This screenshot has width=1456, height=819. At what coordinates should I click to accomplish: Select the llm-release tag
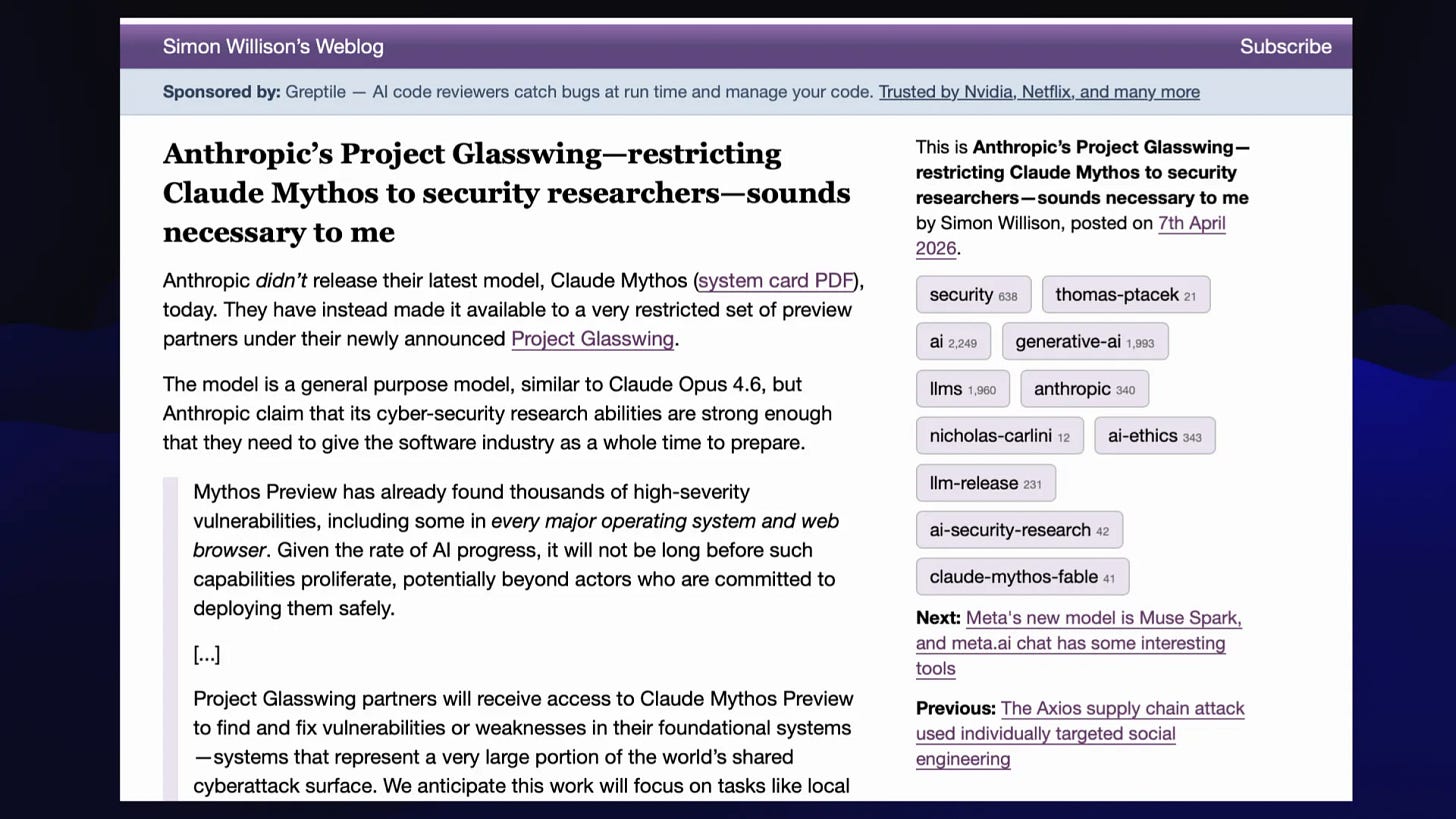click(985, 483)
